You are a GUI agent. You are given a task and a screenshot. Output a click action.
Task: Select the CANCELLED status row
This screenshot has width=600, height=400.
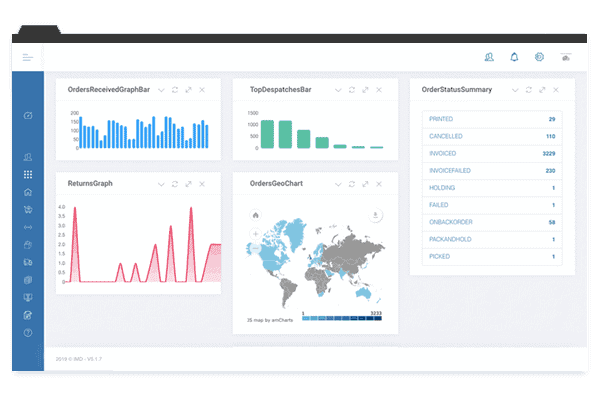[x=492, y=136]
